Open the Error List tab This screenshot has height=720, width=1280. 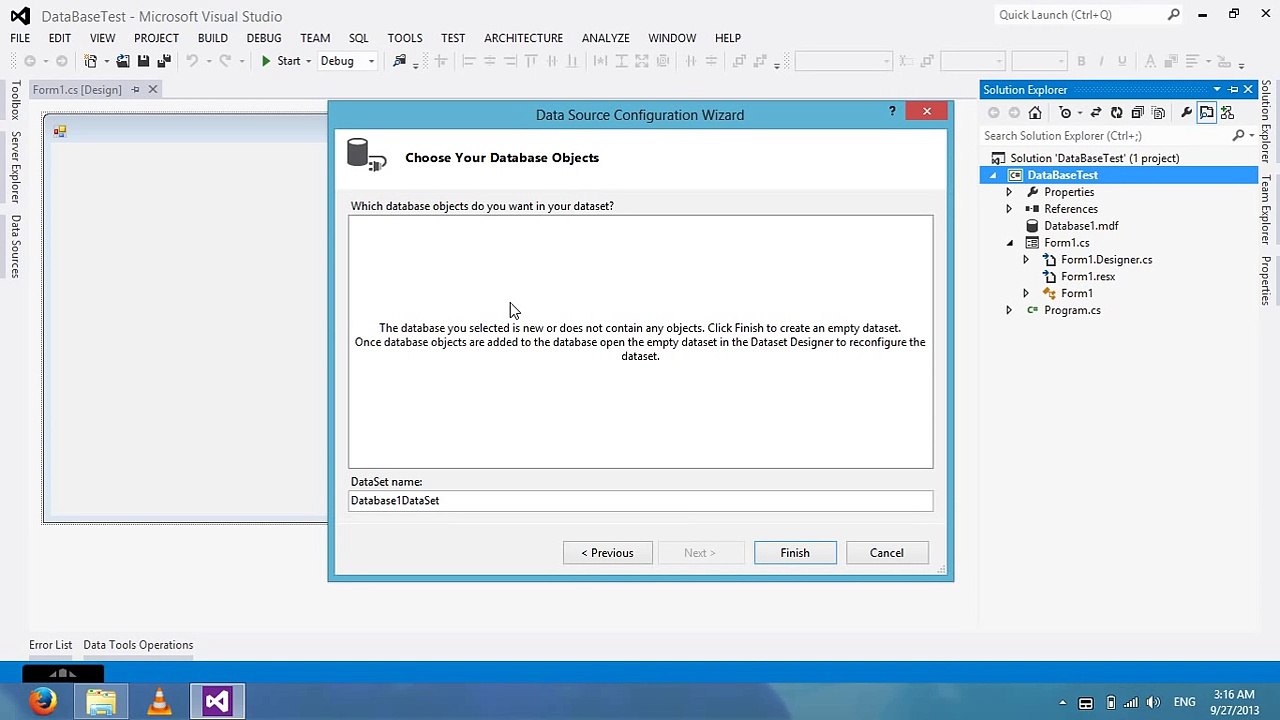tap(50, 645)
